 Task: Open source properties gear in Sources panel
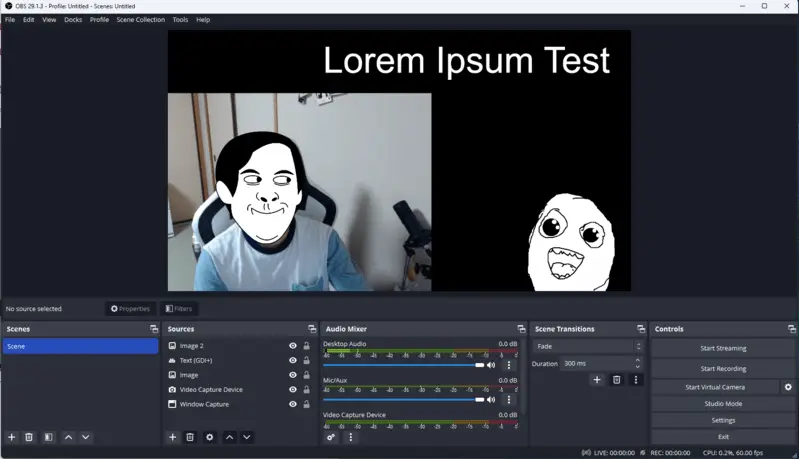209,437
